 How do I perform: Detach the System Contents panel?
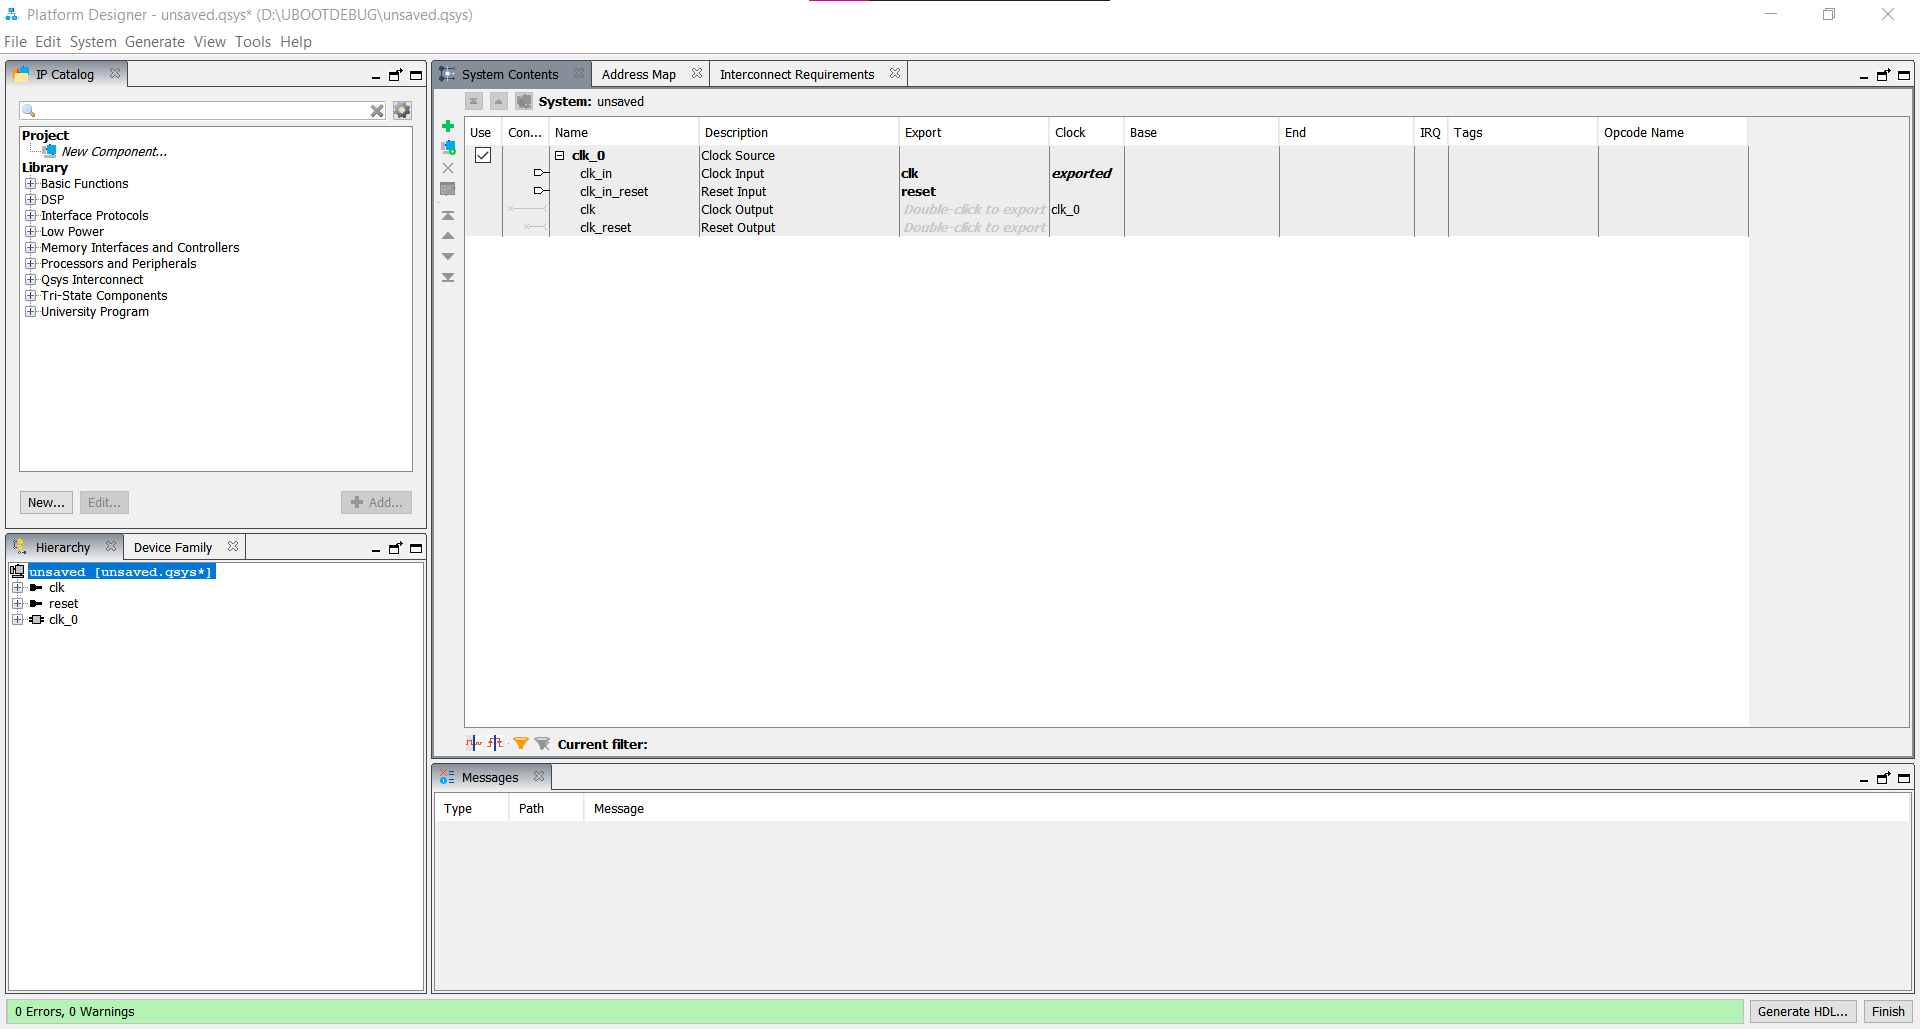(1884, 75)
